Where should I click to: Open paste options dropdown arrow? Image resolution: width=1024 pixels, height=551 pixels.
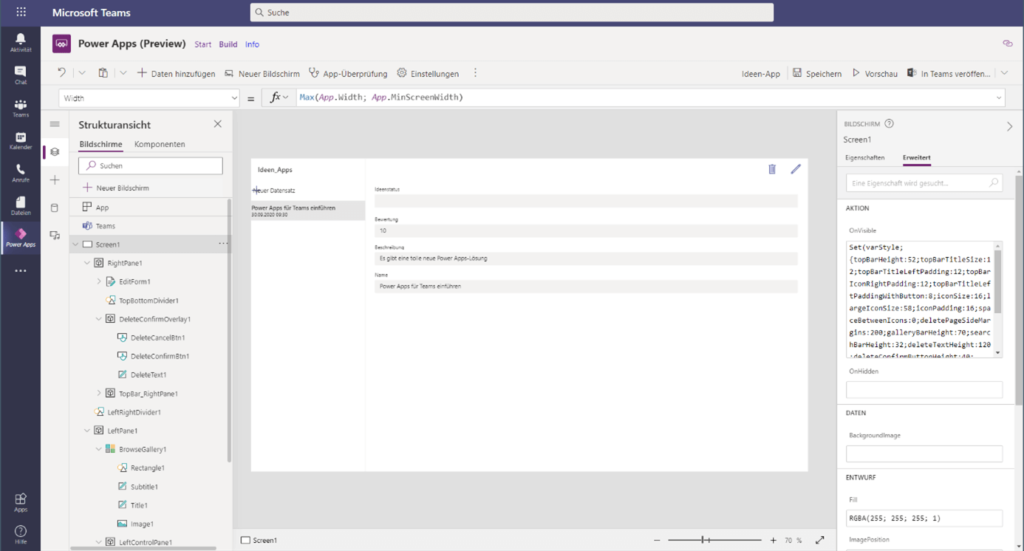point(123,73)
